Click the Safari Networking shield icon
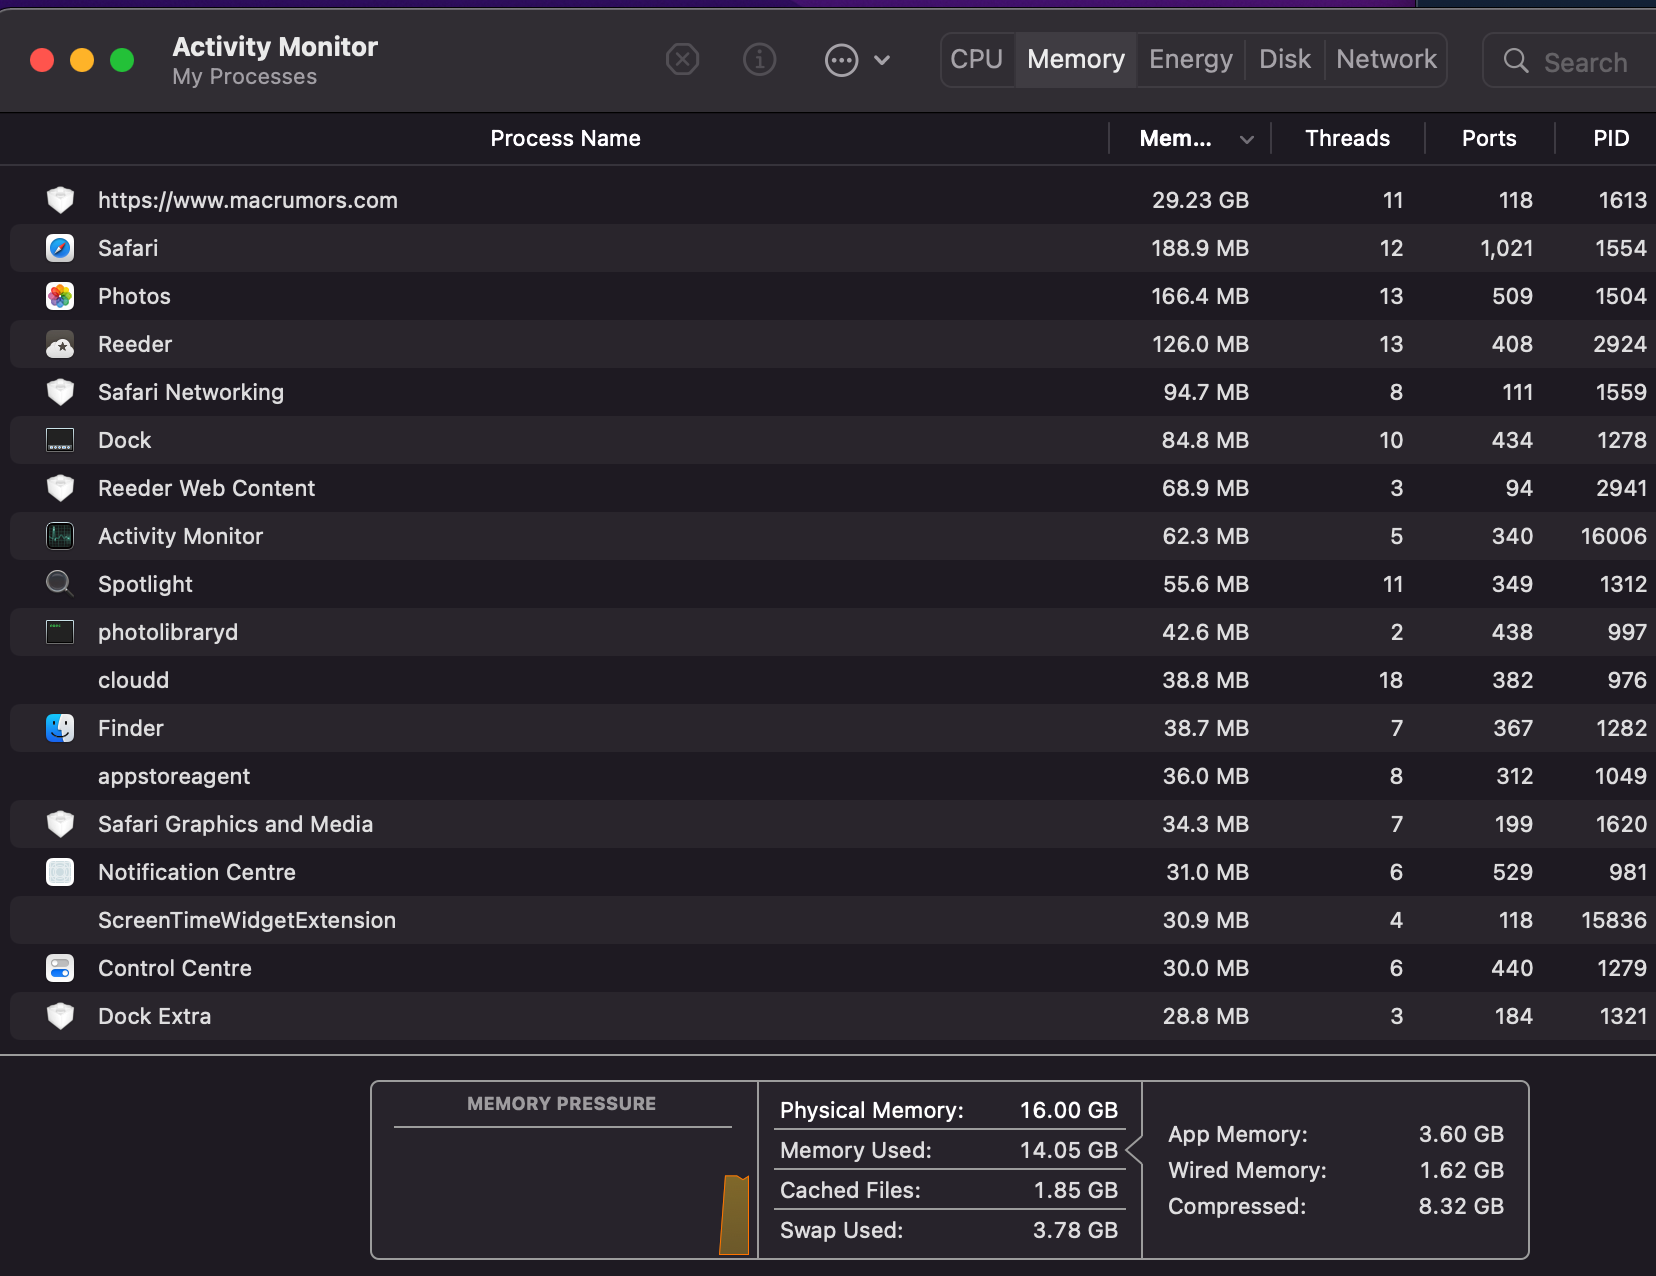Viewport: 1656px width, 1276px height. (60, 392)
